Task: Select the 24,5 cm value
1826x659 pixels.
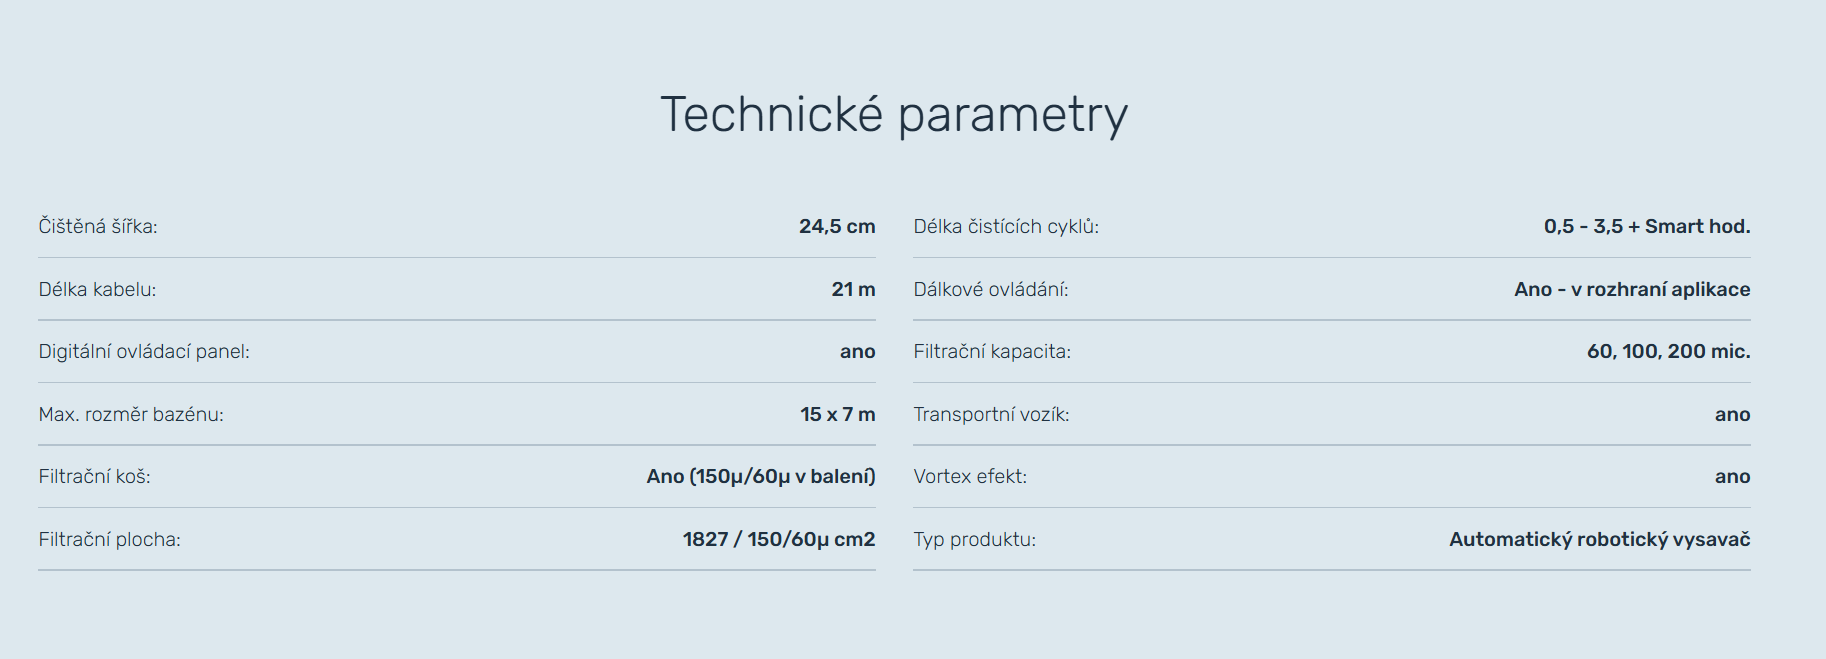Action: [x=837, y=227]
